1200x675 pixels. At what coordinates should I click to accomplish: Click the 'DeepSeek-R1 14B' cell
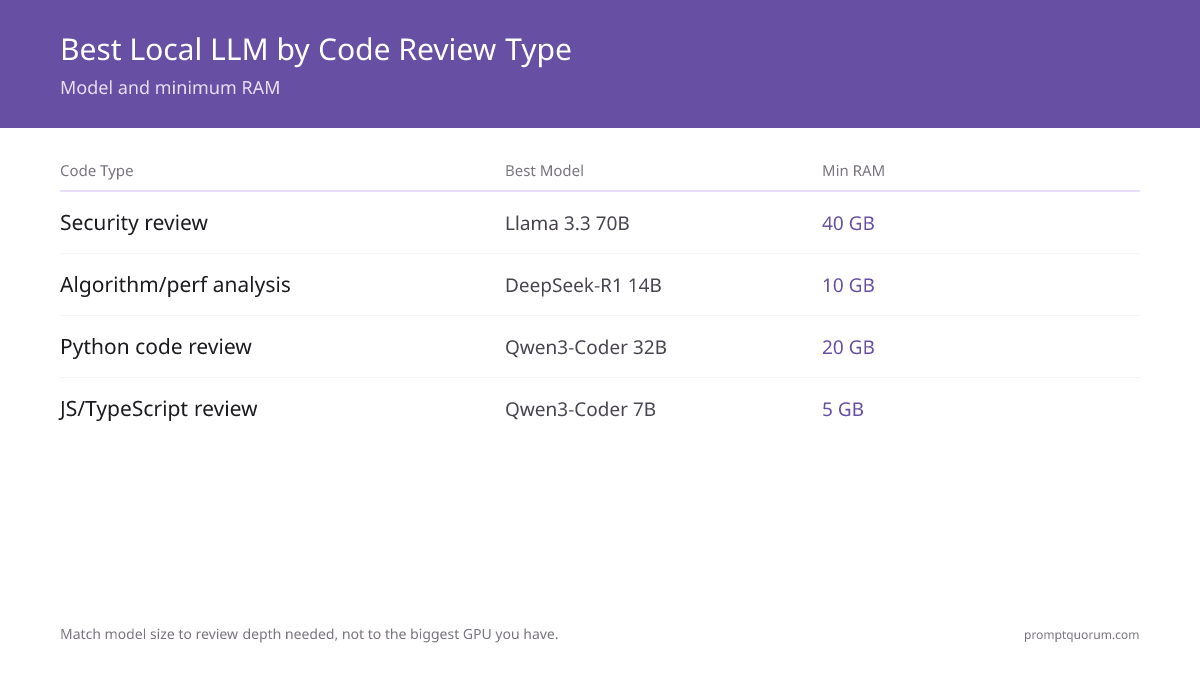(x=583, y=285)
